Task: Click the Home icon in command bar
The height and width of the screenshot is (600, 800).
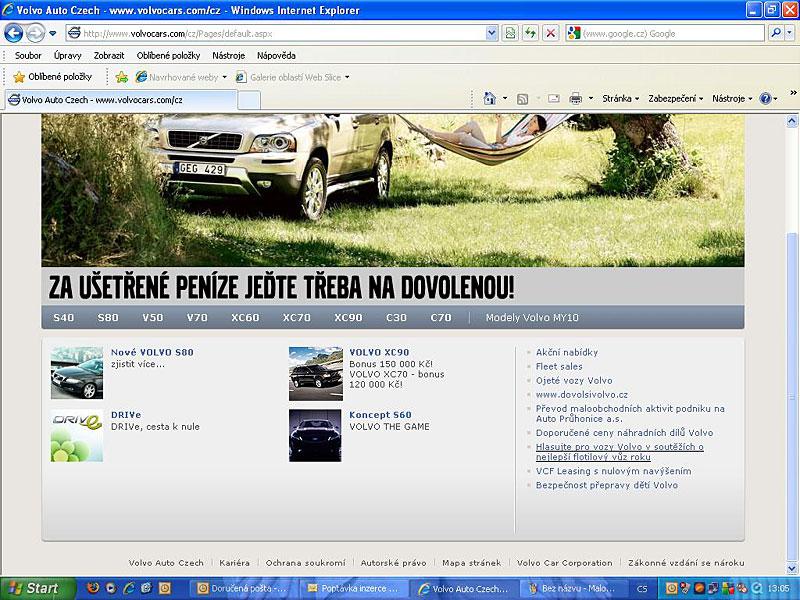Action: tap(489, 98)
